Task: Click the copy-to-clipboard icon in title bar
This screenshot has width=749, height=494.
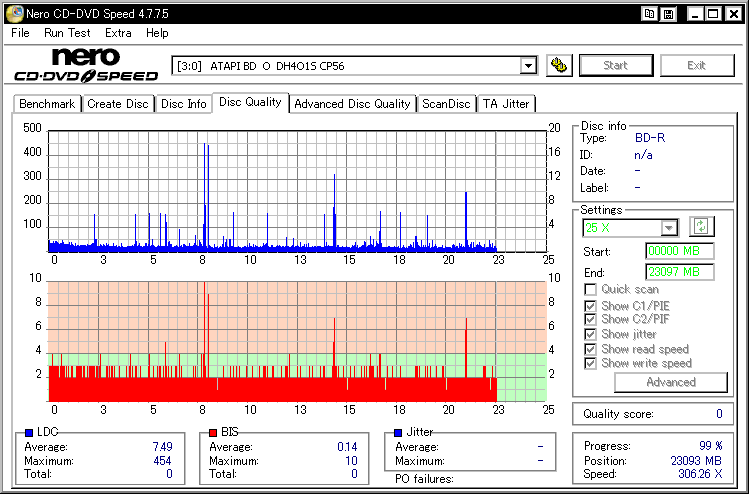Action: pos(650,14)
